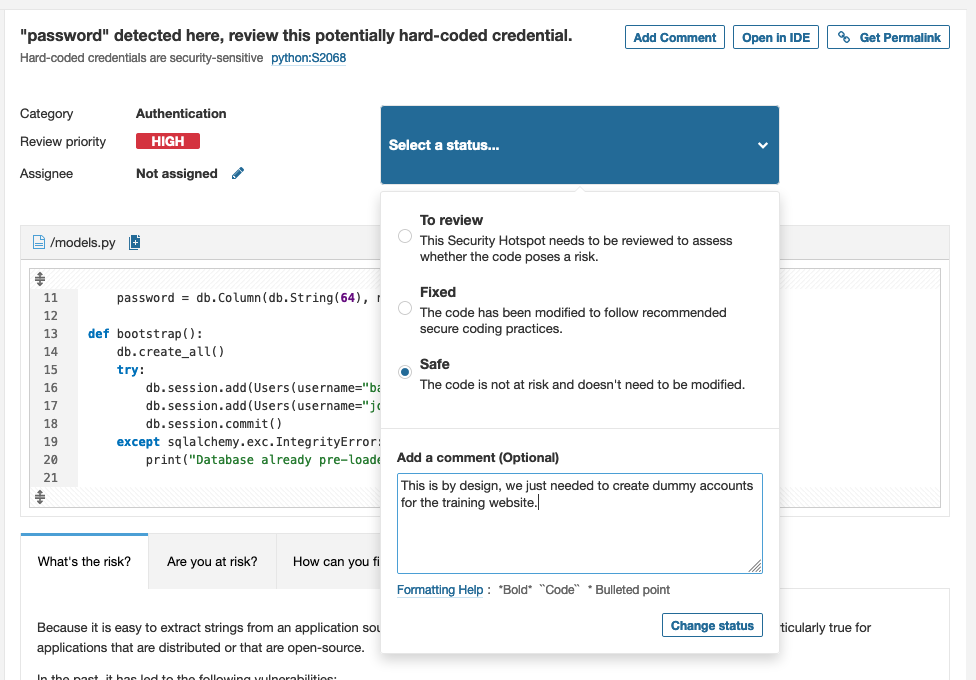
Task: Select the Fixed status radio button
Action: click(405, 308)
